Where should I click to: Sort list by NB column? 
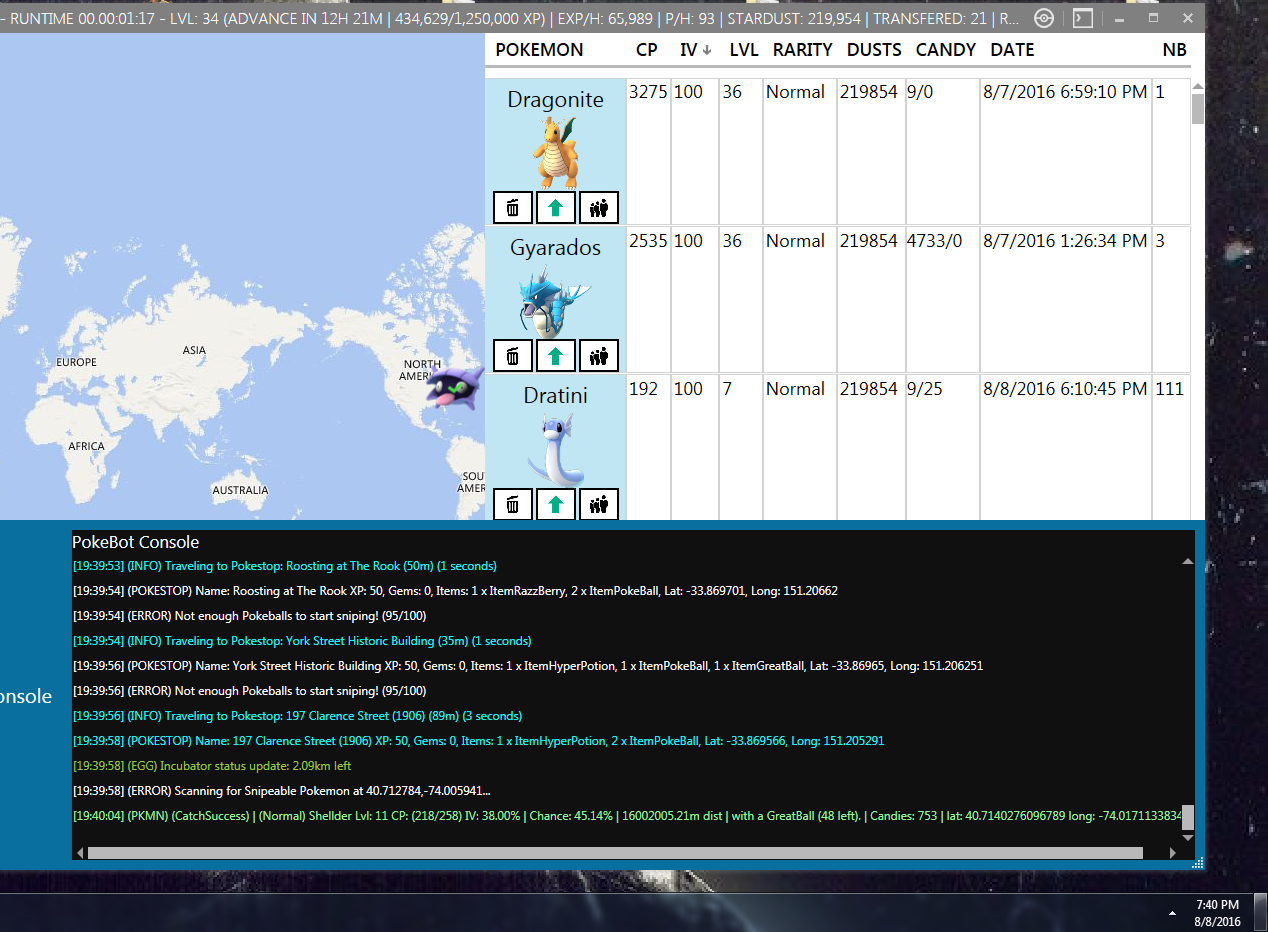(x=1174, y=50)
